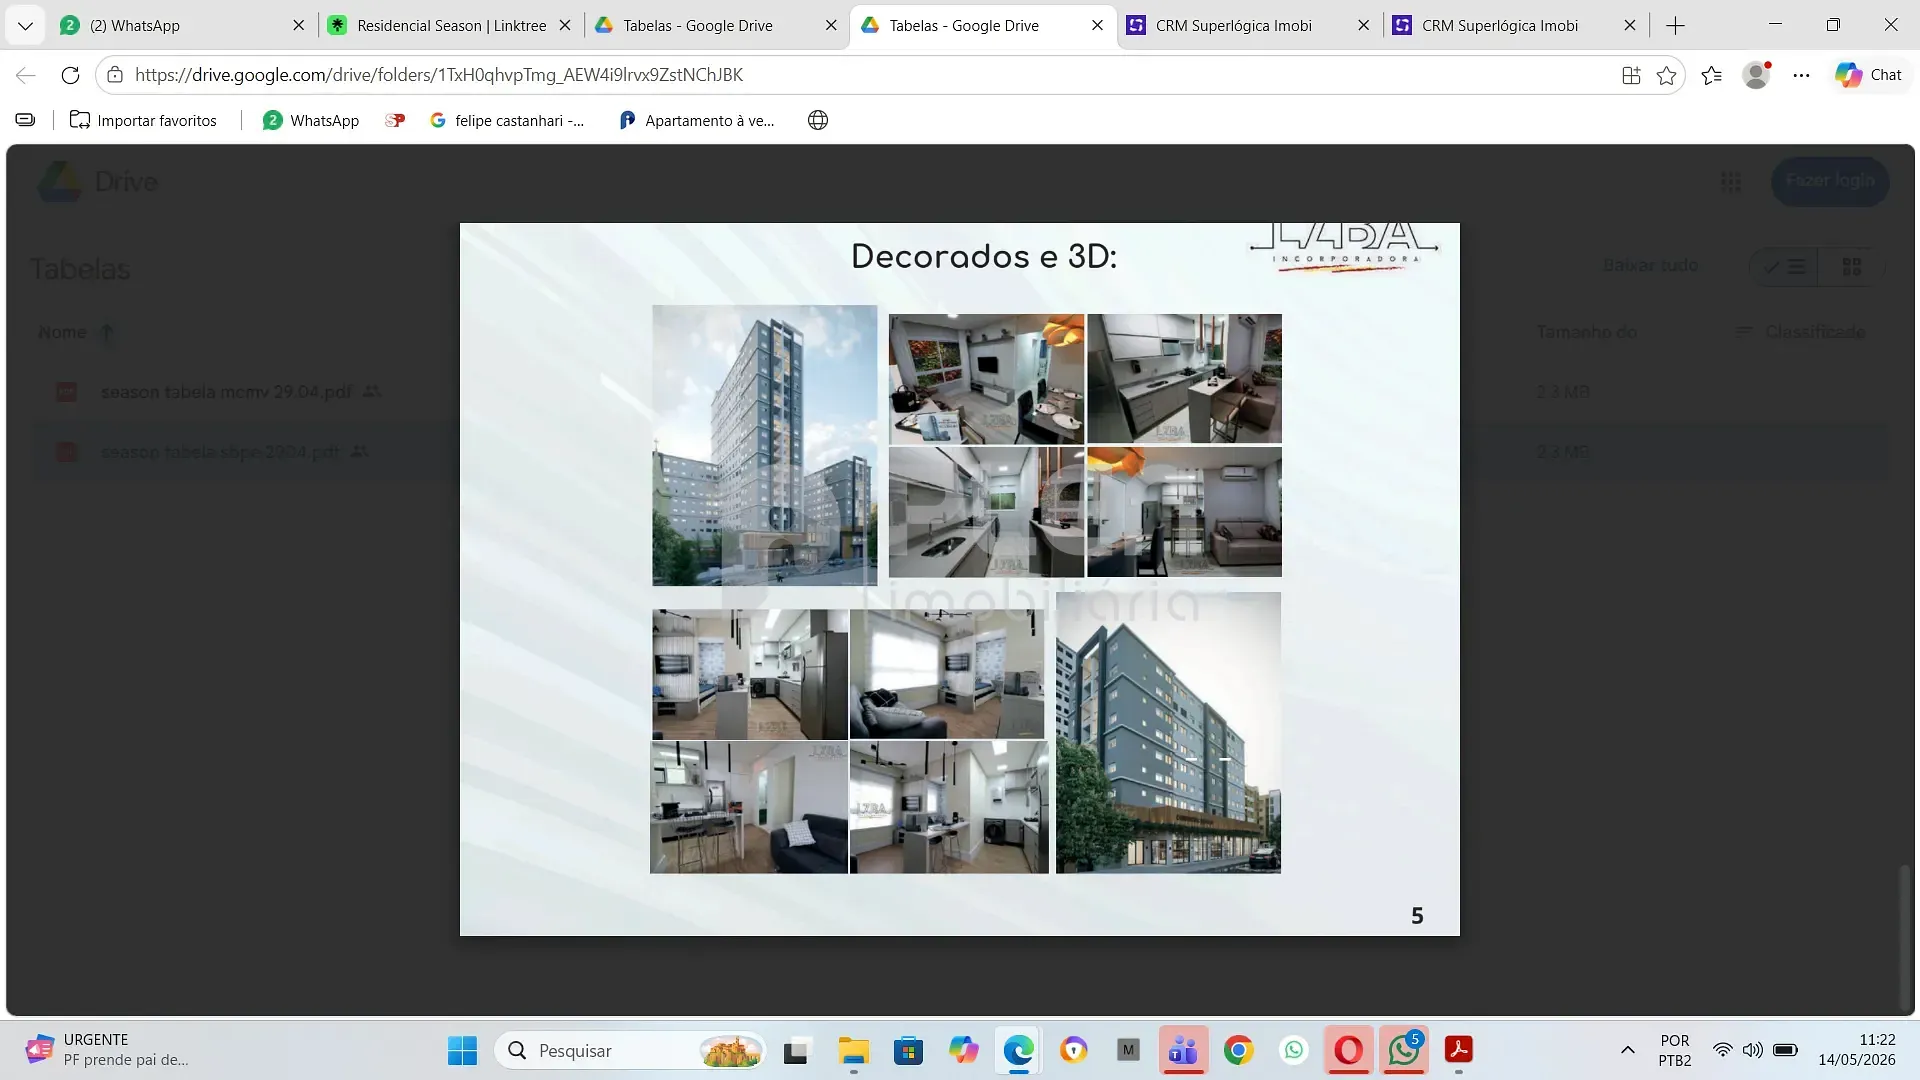Open Copilot Chat sidebar
Image resolution: width=1920 pixels, height=1080 pixels.
(x=1868, y=75)
